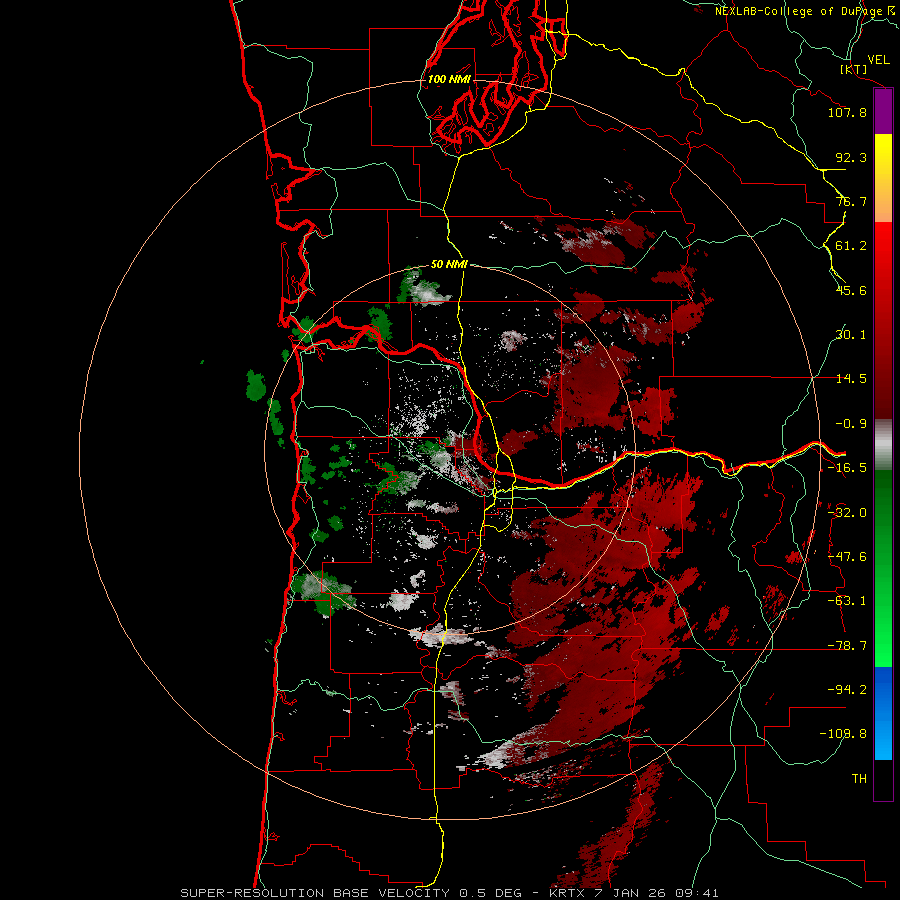Image resolution: width=900 pixels, height=900 pixels.
Task: Select the 14.5 legend value
Action: [851, 379]
